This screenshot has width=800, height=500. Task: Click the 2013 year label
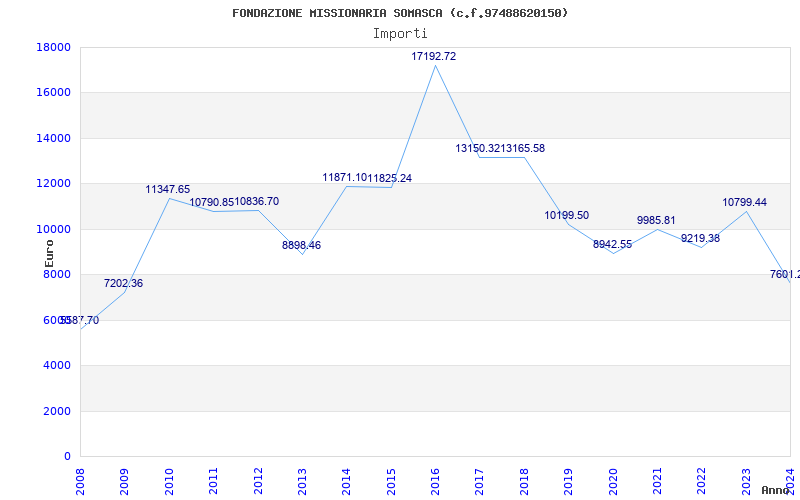click(303, 481)
